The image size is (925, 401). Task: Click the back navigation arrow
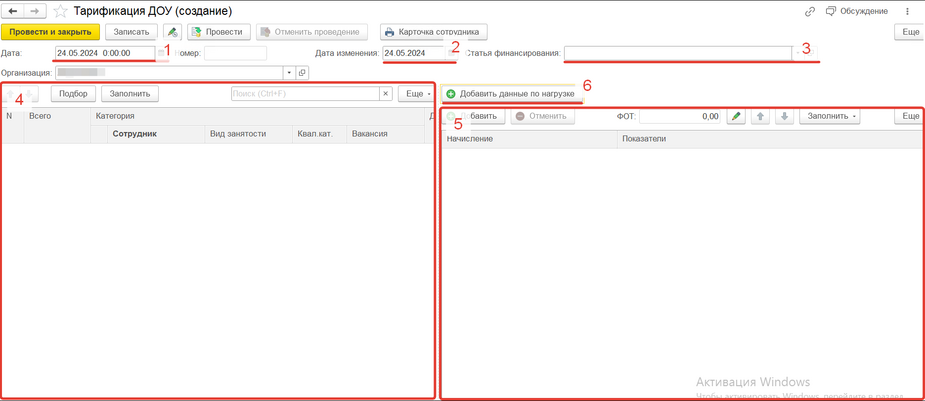click(14, 11)
